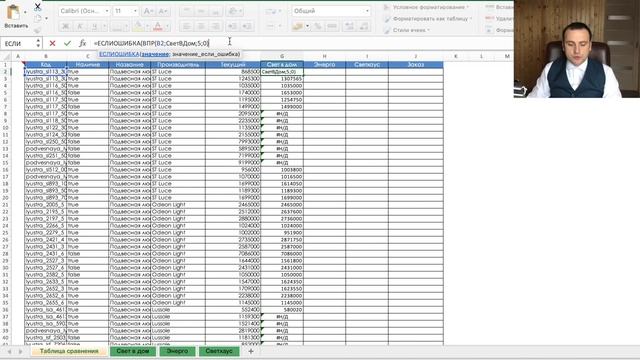Toggle bold Ж formatting

[65, 27]
